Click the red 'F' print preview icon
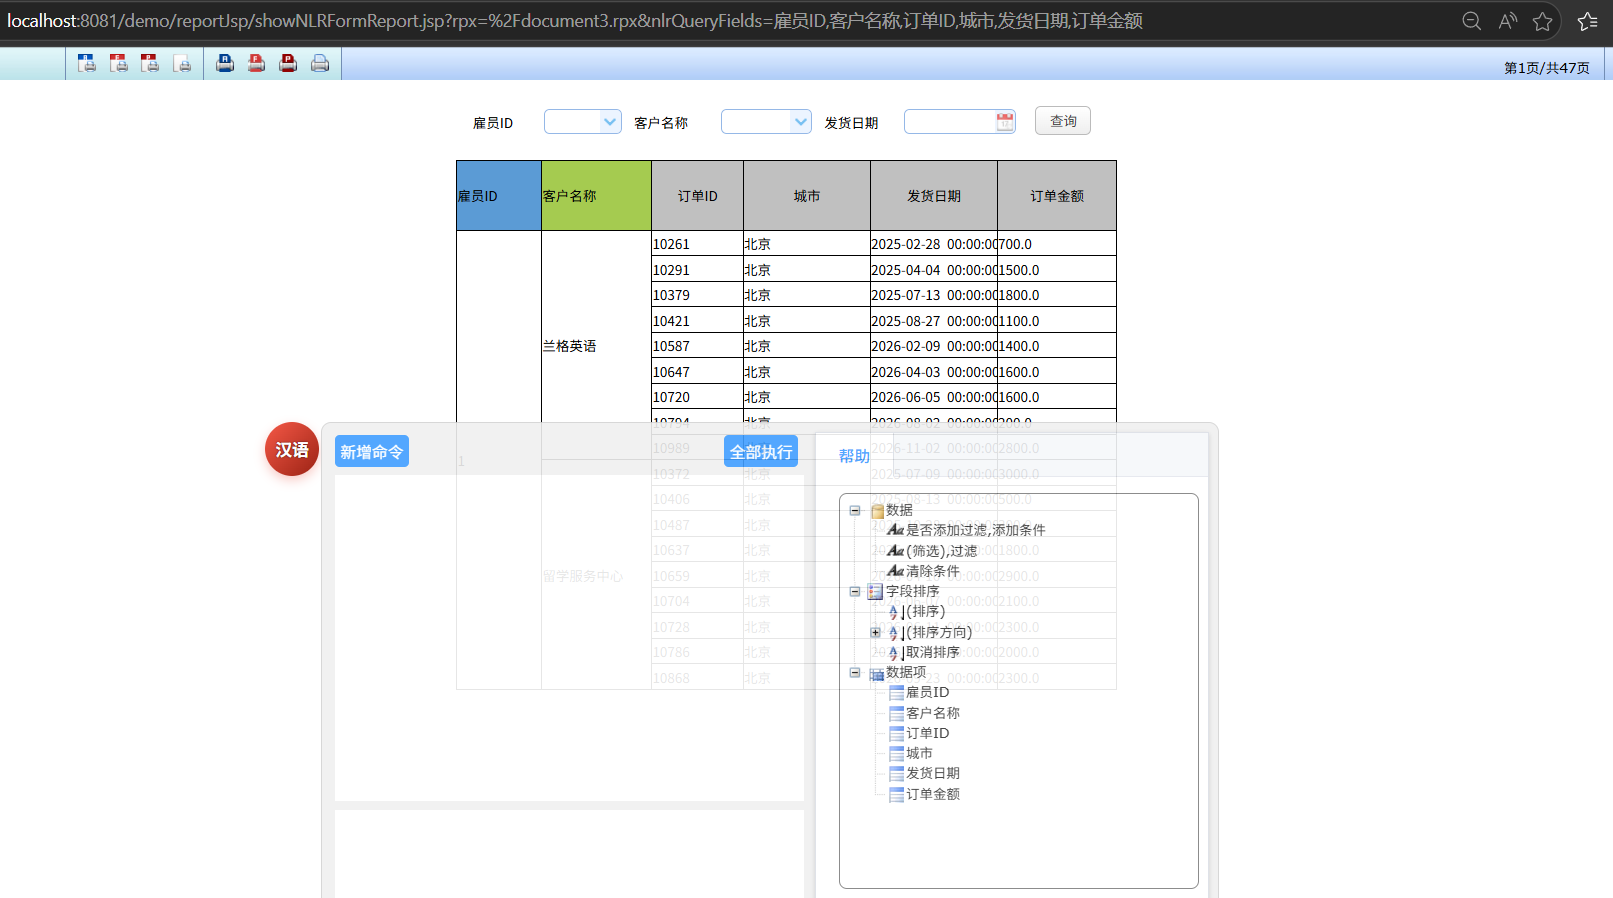The image size is (1613, 898). click(x=119, y=64)
